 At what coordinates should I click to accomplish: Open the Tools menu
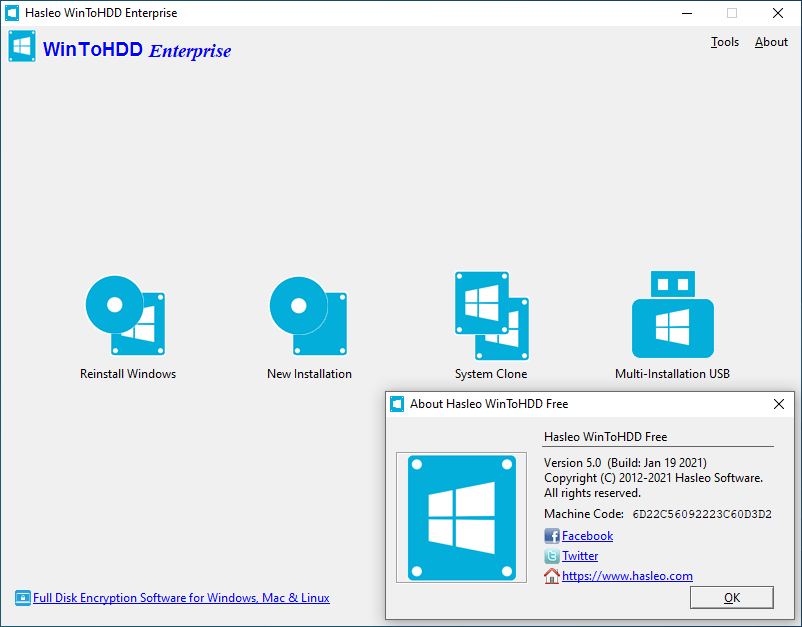click(x=724, y=42)
